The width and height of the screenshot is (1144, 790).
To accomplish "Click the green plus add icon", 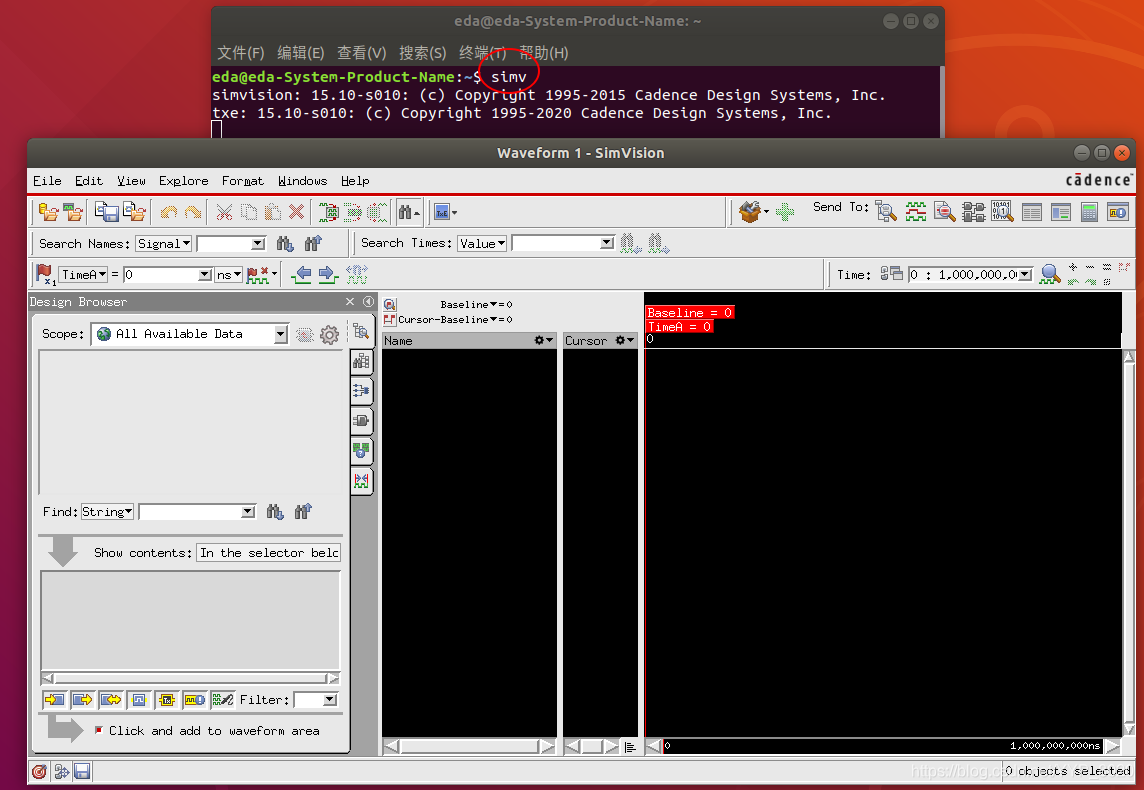I will pyautogui.click(x=785, y=212).
